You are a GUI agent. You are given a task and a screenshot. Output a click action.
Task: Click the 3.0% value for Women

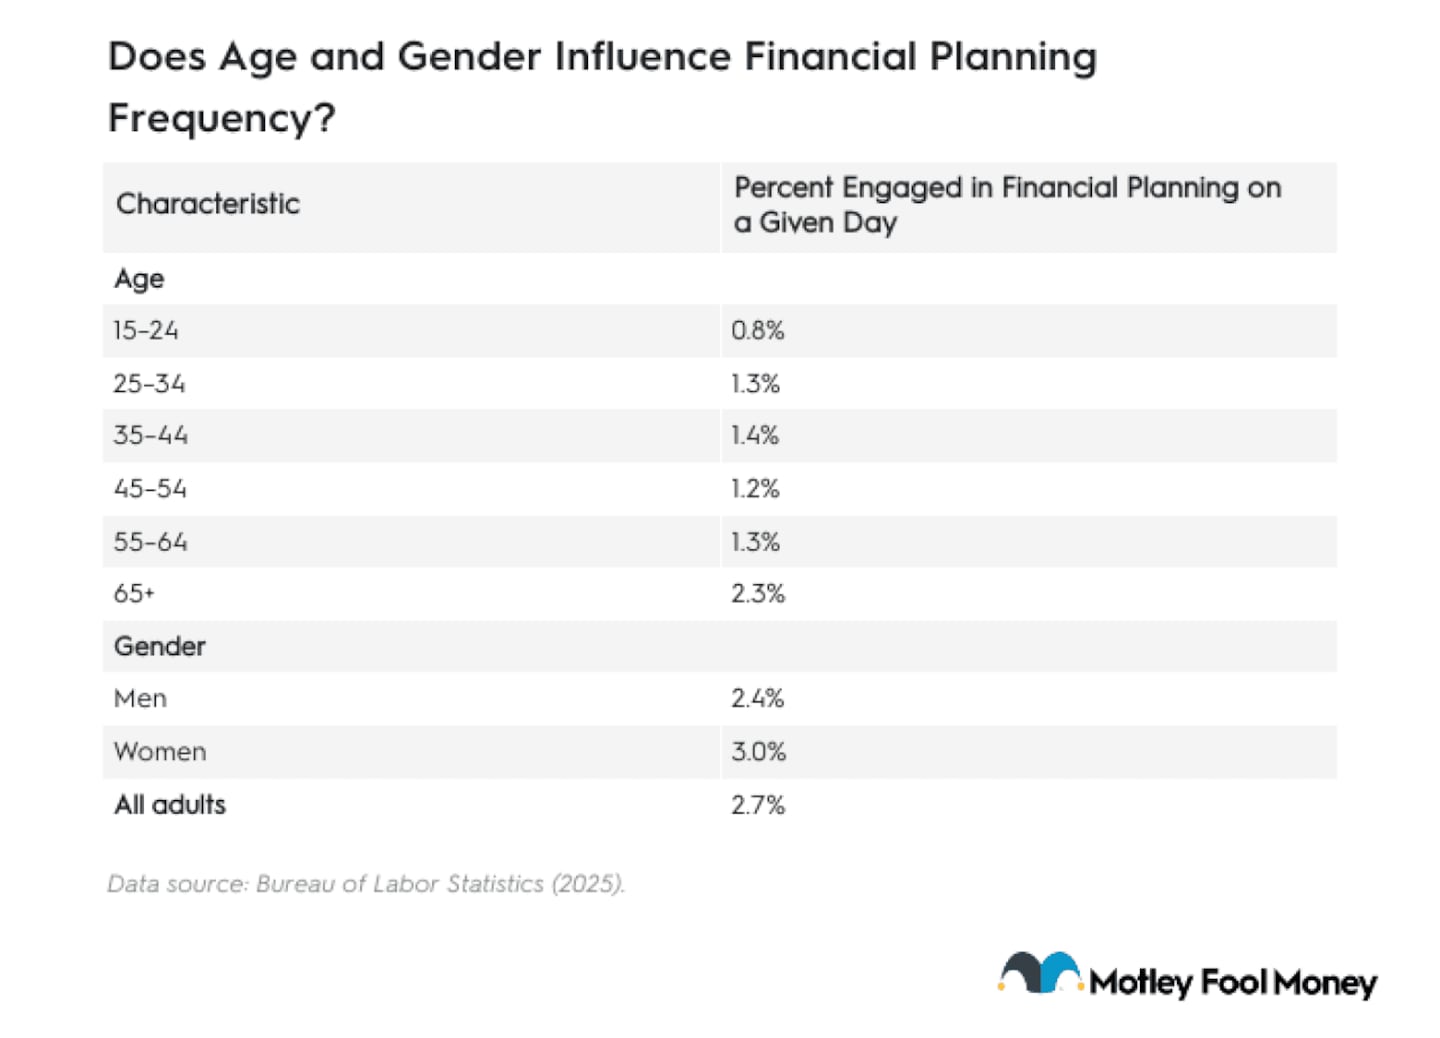click(x=758, y=752)
